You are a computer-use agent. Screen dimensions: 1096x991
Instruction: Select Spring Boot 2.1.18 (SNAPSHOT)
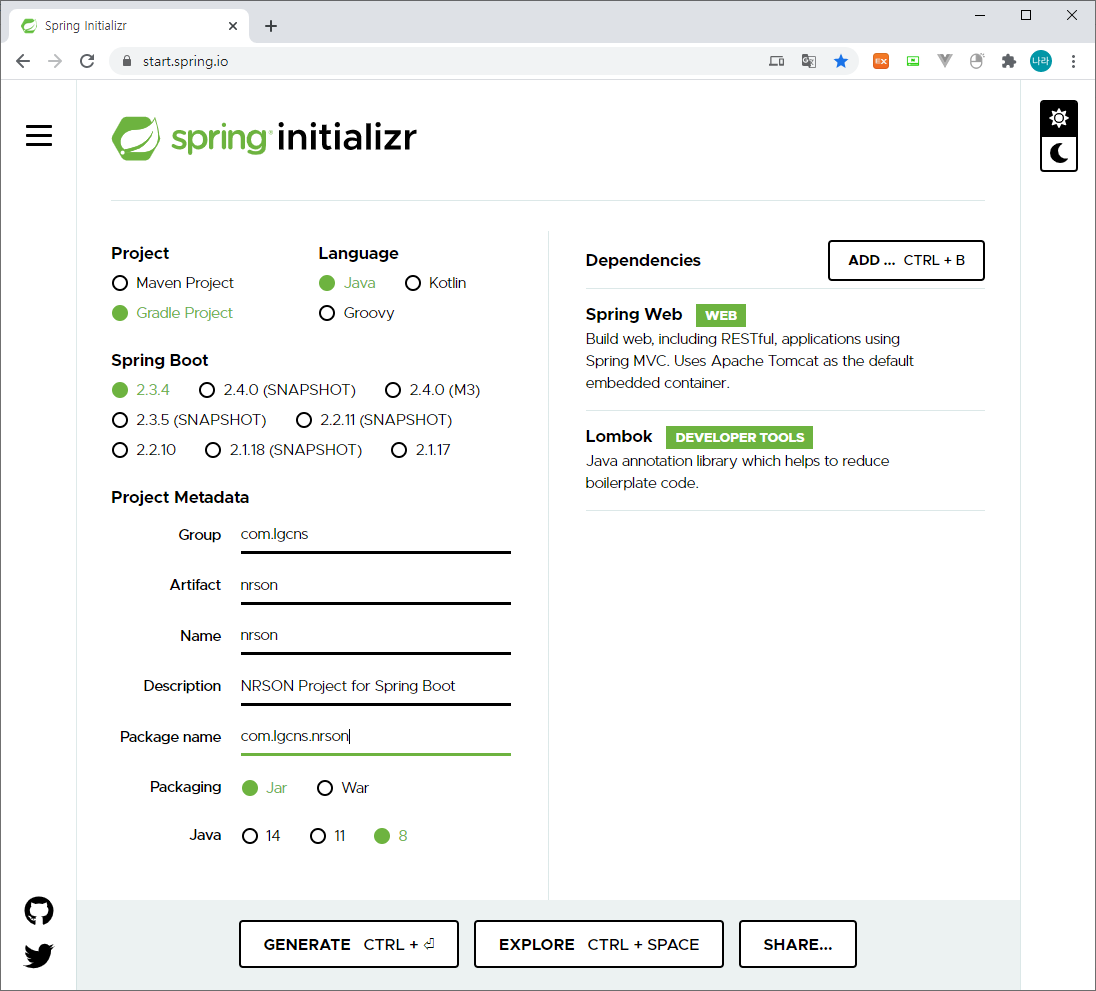coord(283,450)
